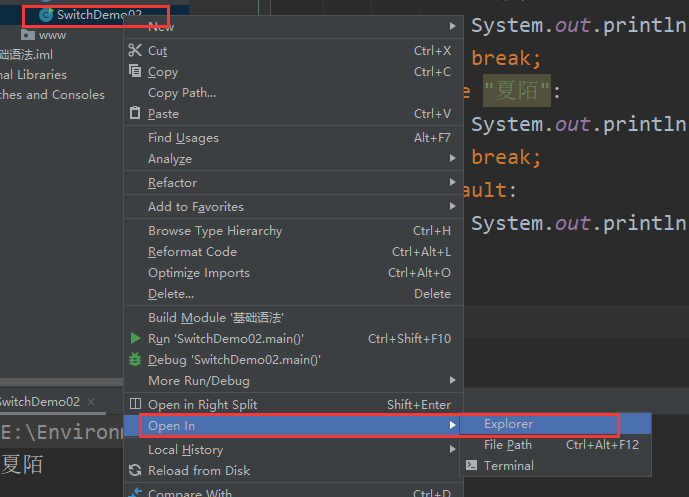The image size is (689, 497).
Task: Run 'SwitchDemo02.main()' from menu
Action: click(294, 339)
